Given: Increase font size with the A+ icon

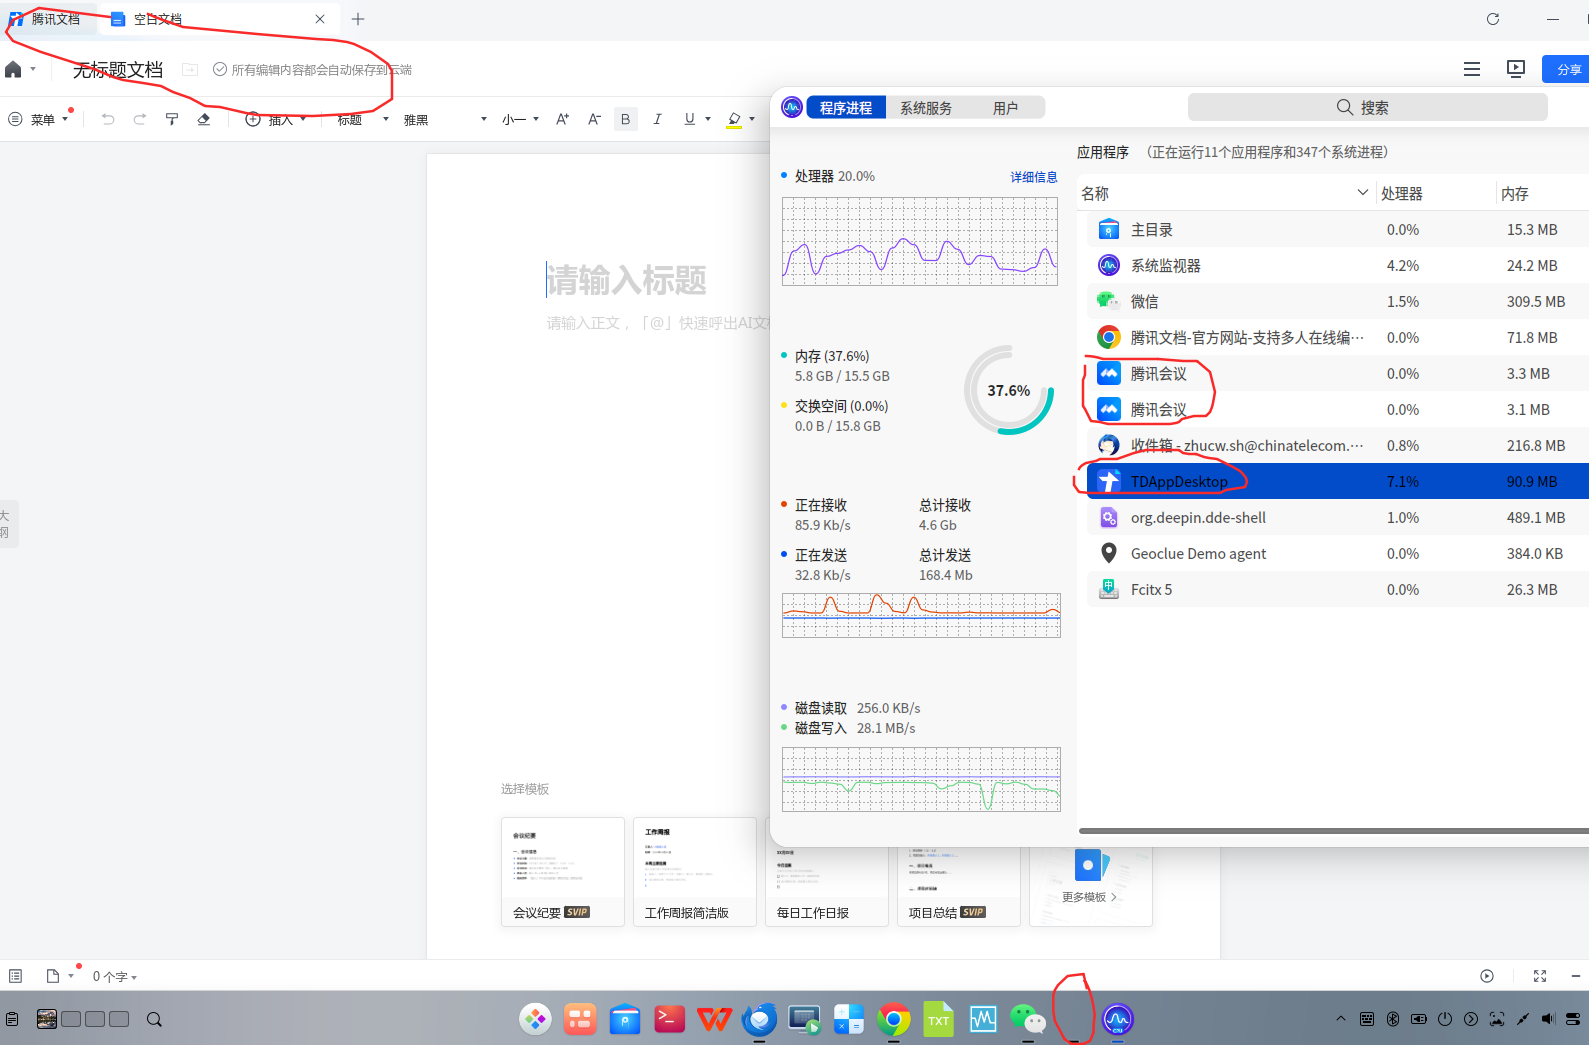Looking at the screenshot, I should pyautogui.click(x=563, y=119).
